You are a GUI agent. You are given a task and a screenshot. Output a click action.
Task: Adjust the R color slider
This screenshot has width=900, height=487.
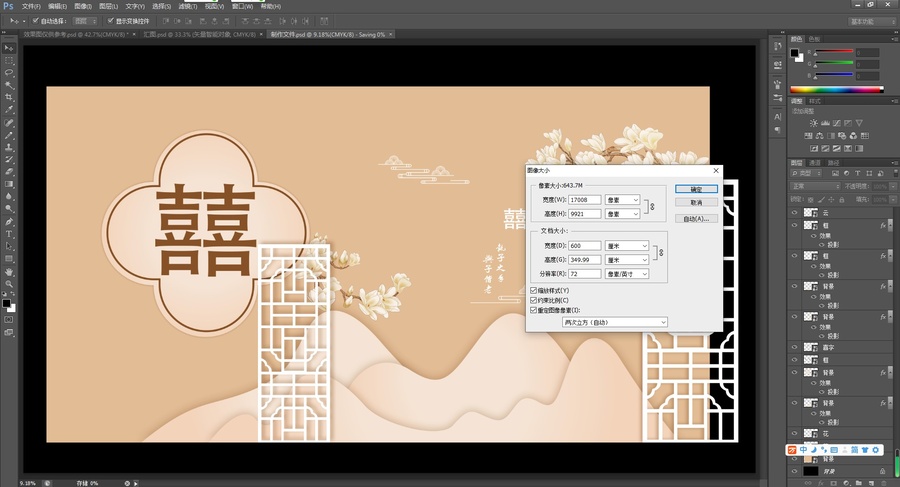tap(833, 52)
